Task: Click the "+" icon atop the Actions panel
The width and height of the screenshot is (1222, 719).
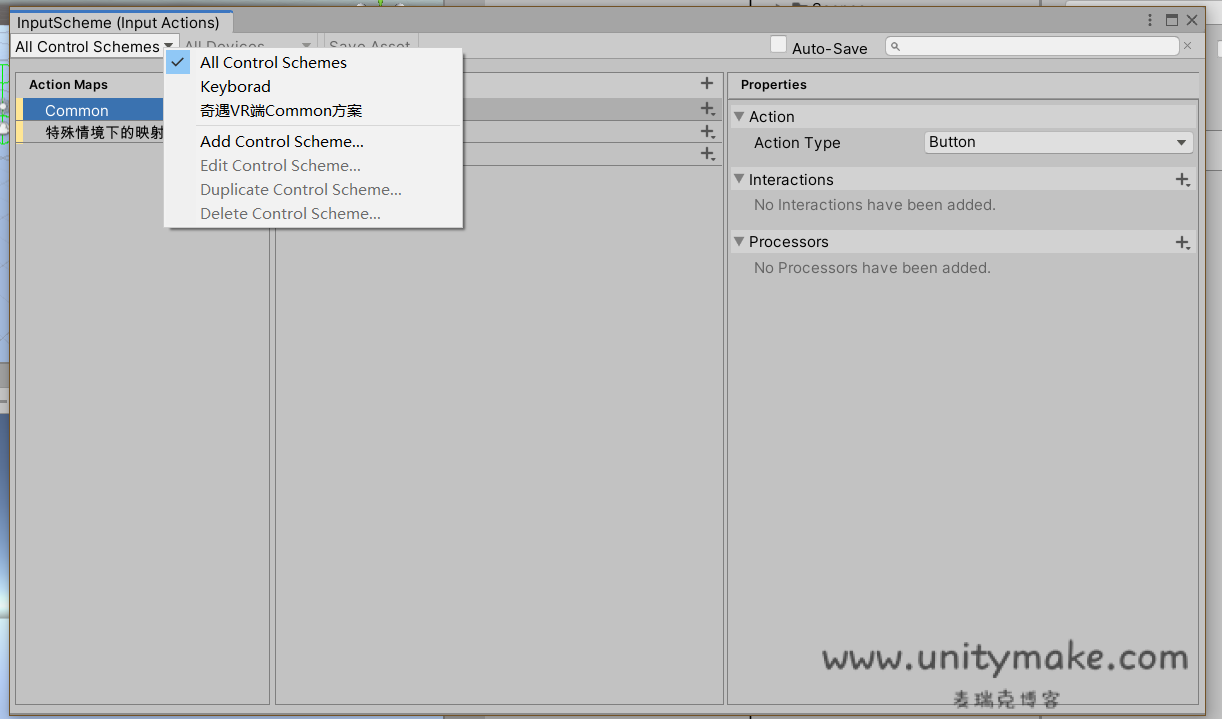Action: pos(707,83)
